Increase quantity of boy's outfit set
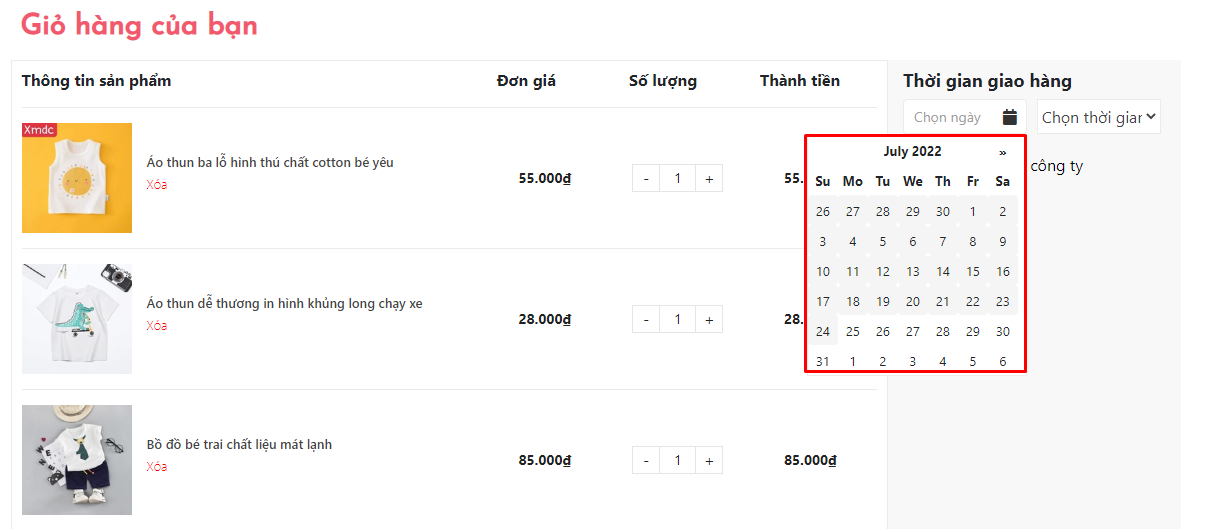 point(709,461)
